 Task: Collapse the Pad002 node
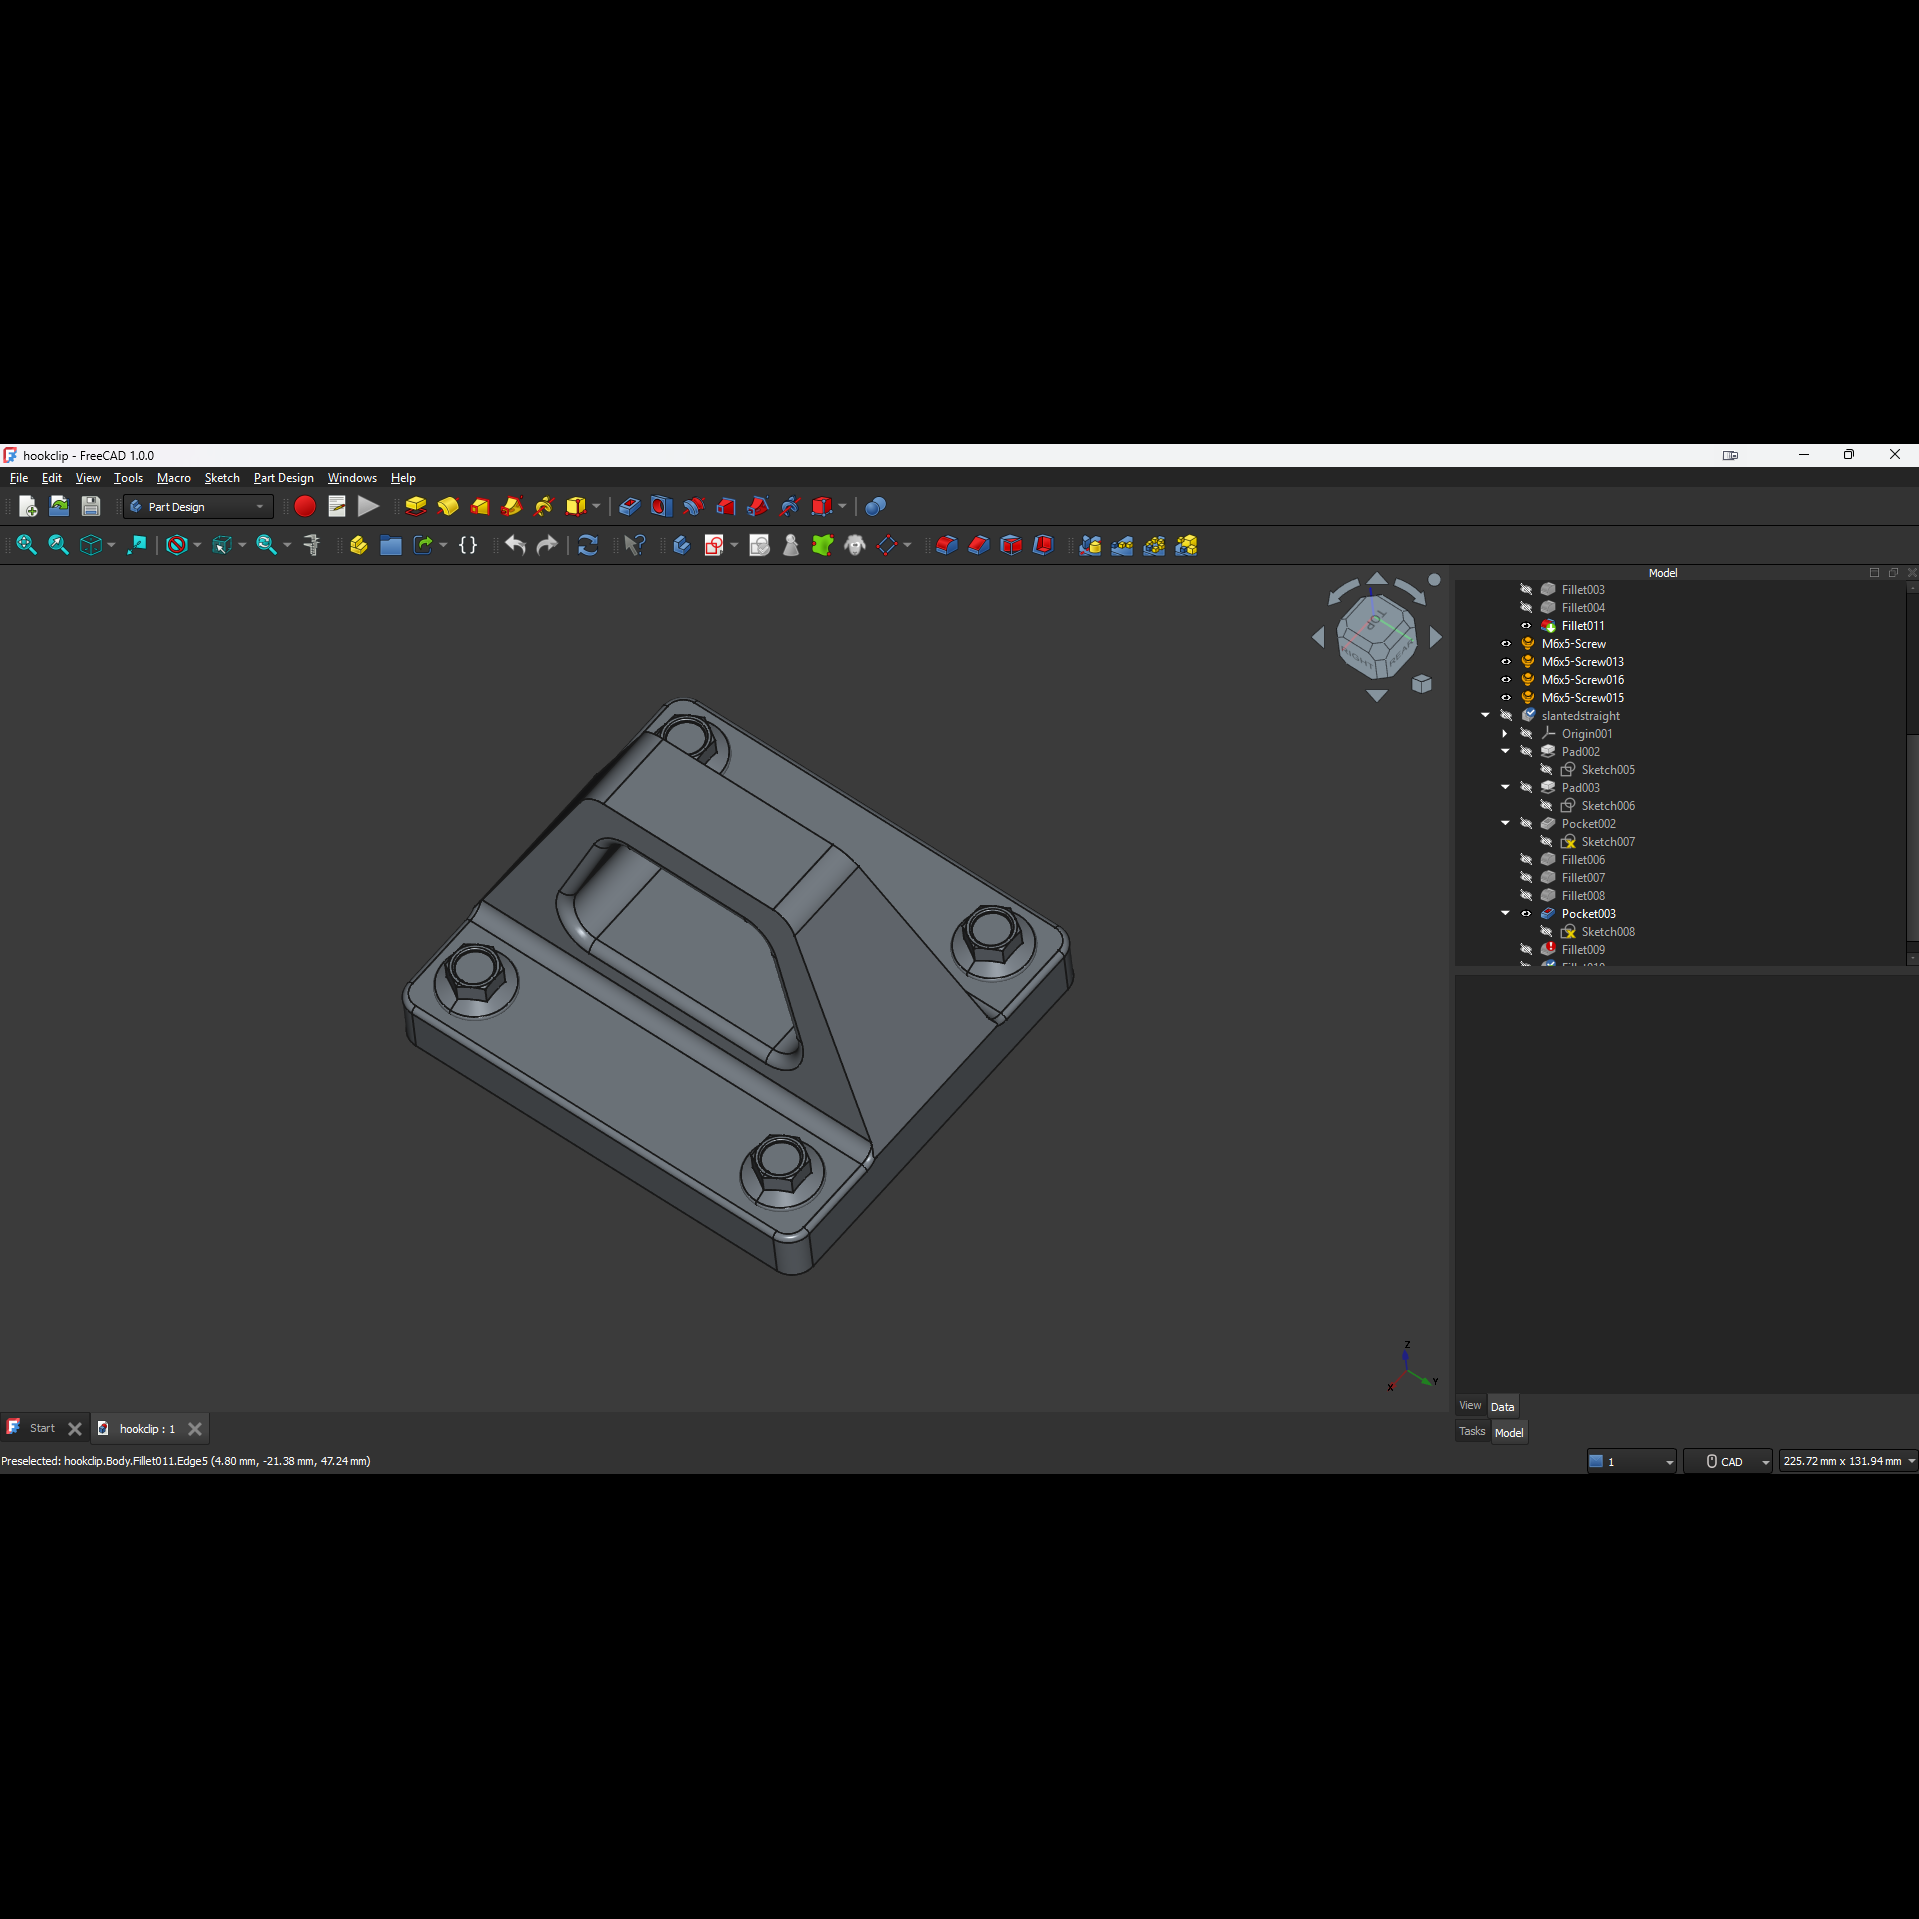click(x=1505, y=752)
